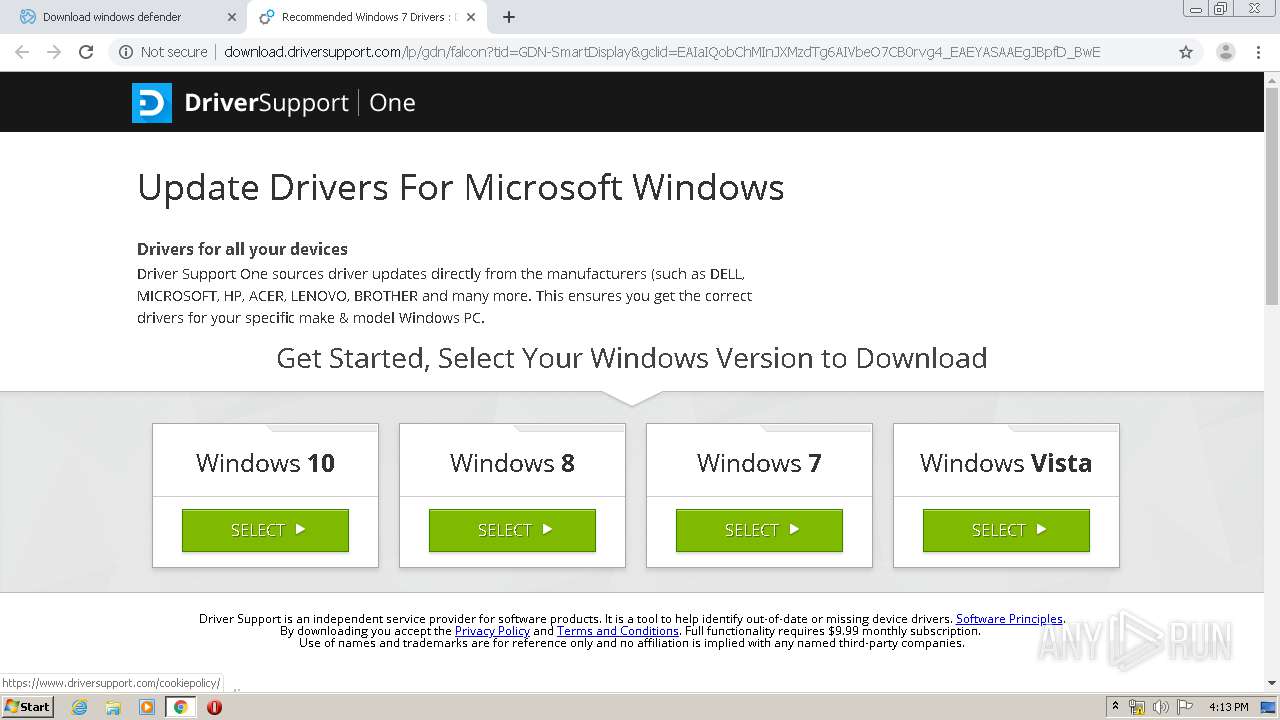
Task: Click the browser back arrow
Action: click(x=22, y=52)
